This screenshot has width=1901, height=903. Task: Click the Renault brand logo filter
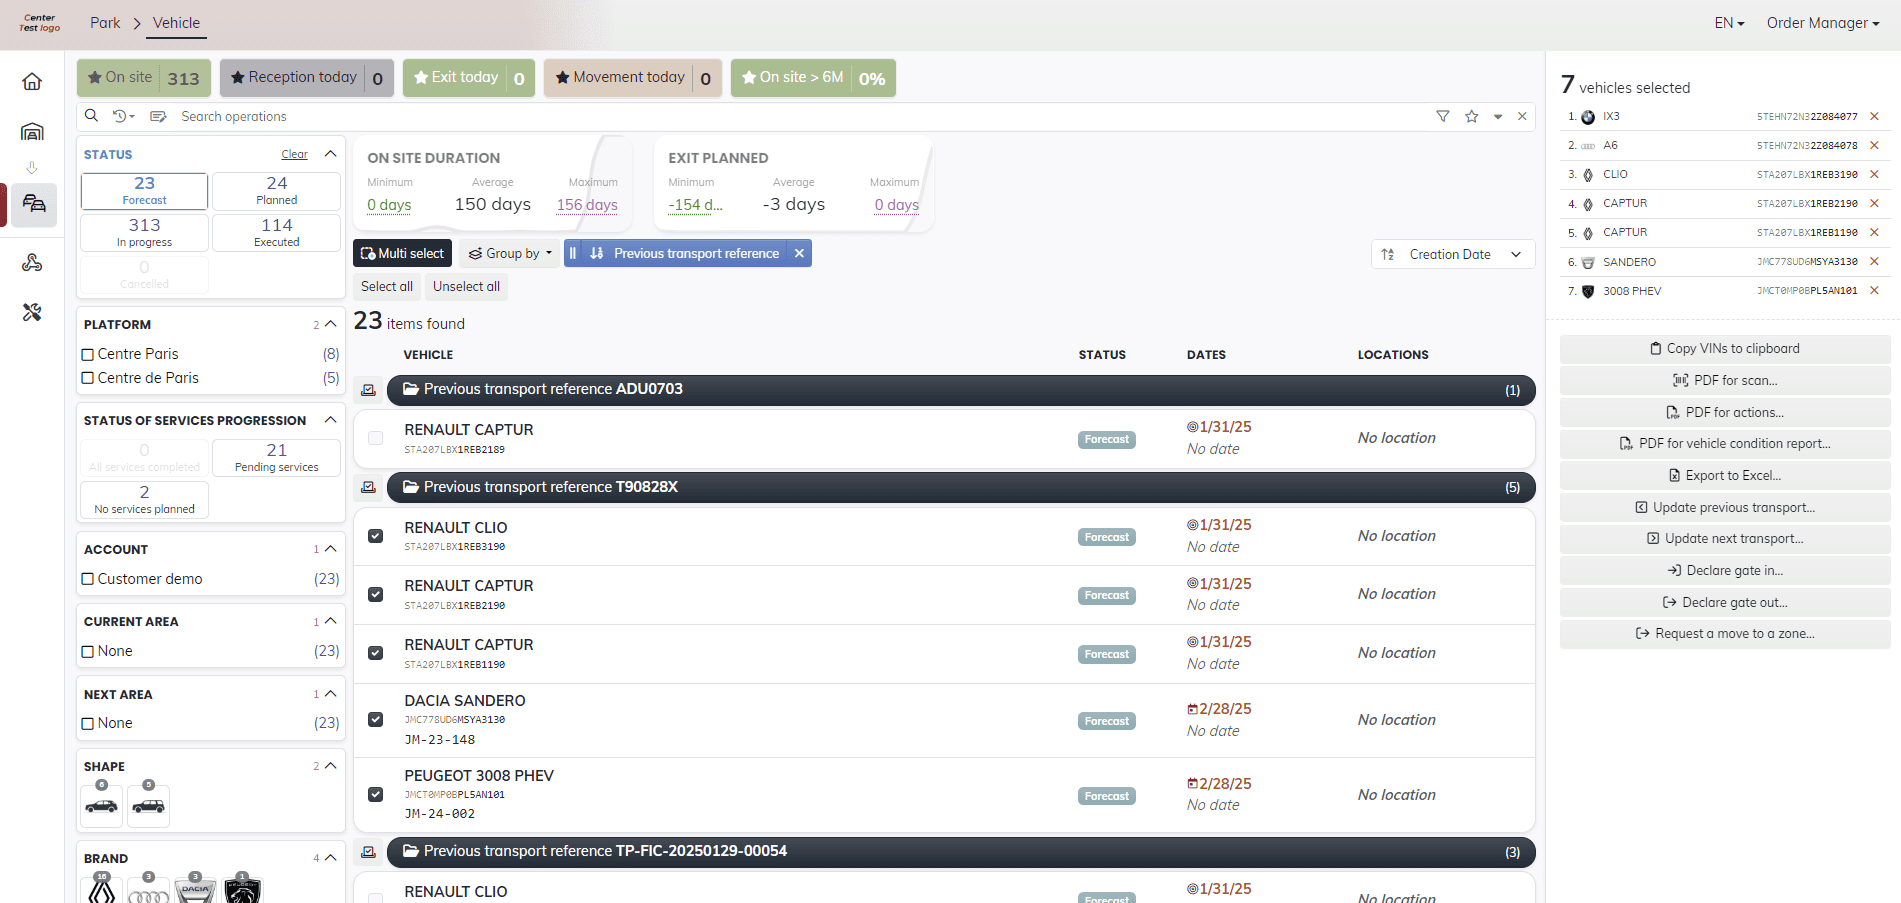point(102,889)
